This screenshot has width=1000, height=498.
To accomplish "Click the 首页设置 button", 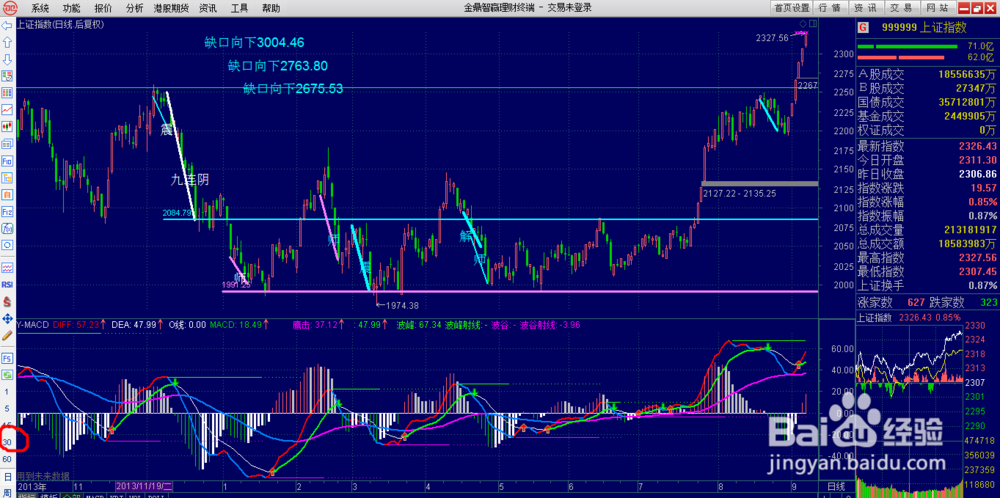I will [791, 8].
